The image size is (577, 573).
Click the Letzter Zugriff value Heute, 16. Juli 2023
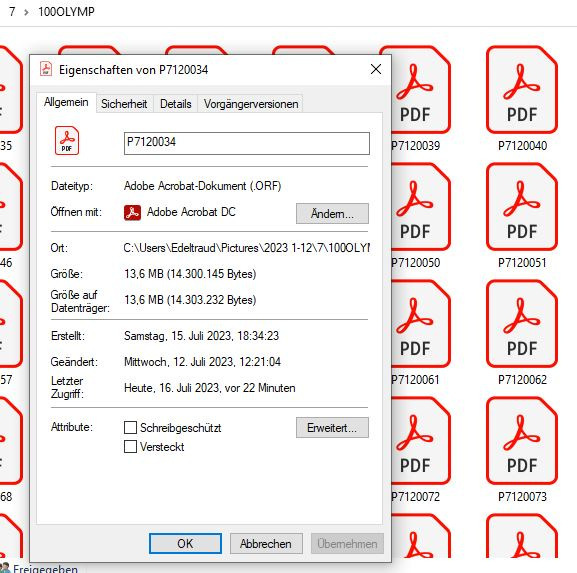210,388
